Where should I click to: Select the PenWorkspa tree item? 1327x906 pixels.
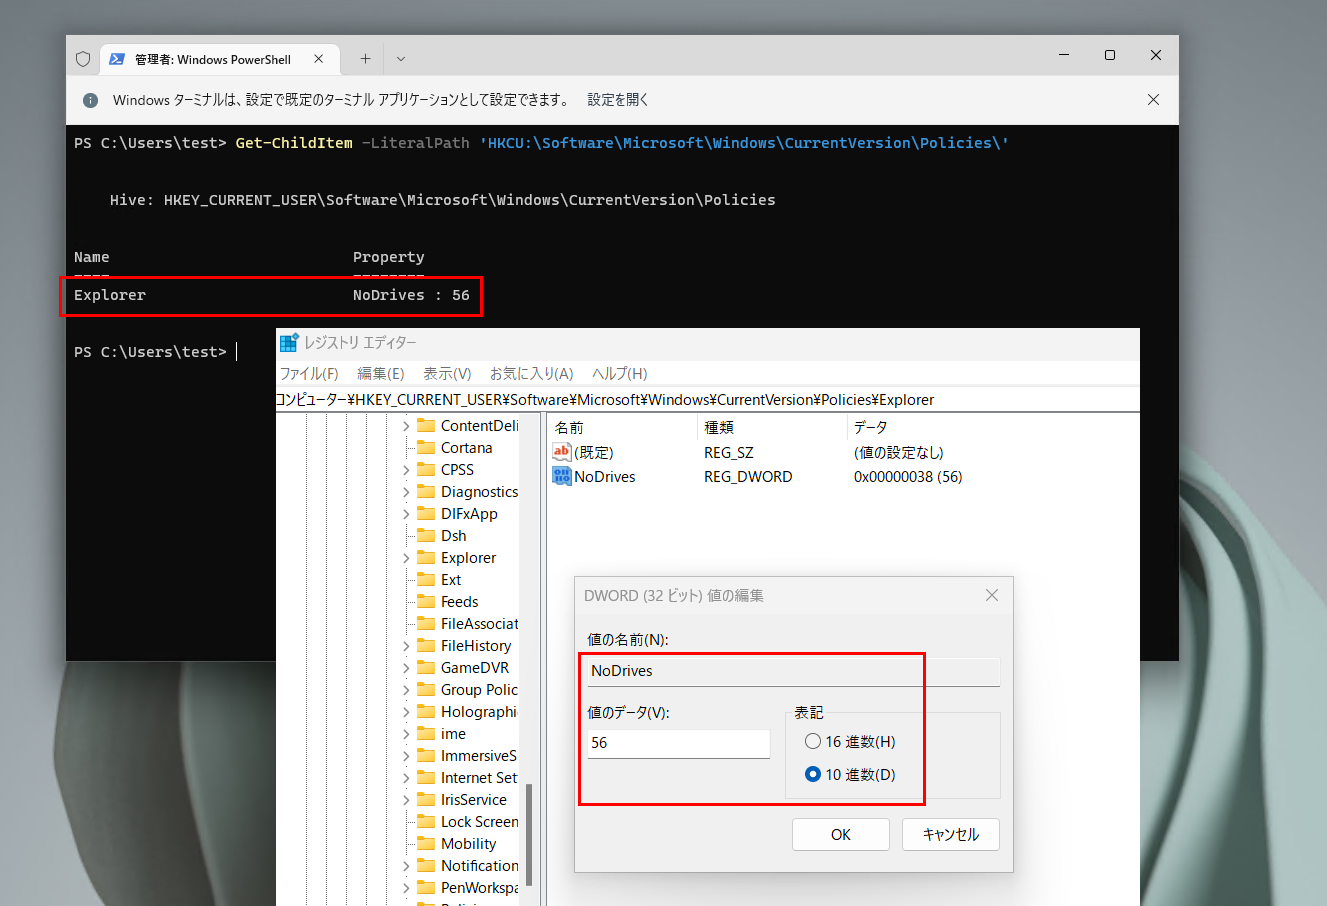[x=479, y=887]
